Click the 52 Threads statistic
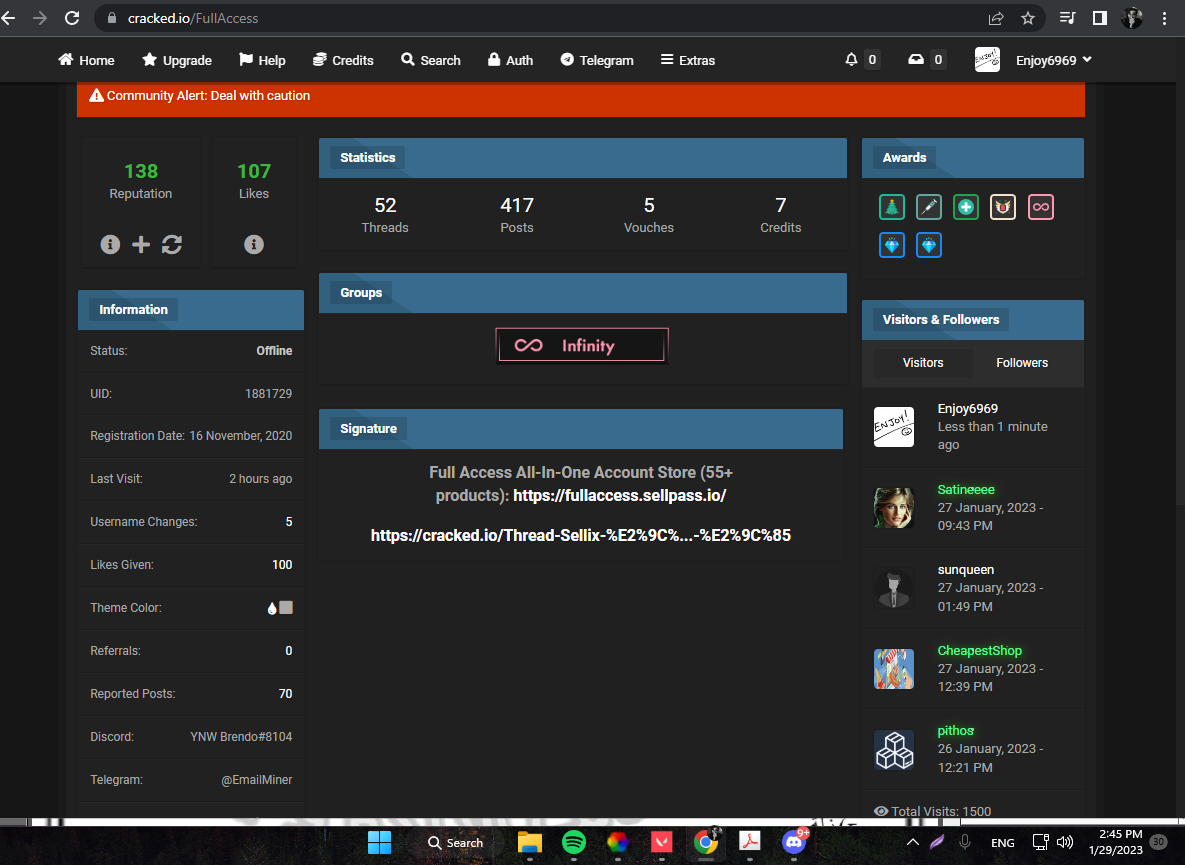Viewport: 1185px width, 865px height. pos(385,215)
